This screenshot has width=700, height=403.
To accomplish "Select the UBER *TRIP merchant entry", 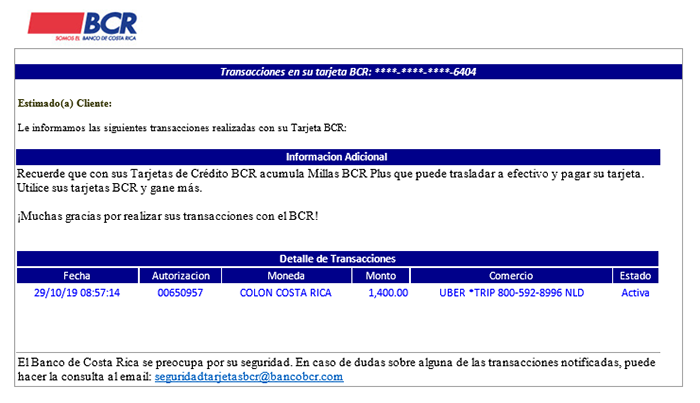I will (512, 293).
